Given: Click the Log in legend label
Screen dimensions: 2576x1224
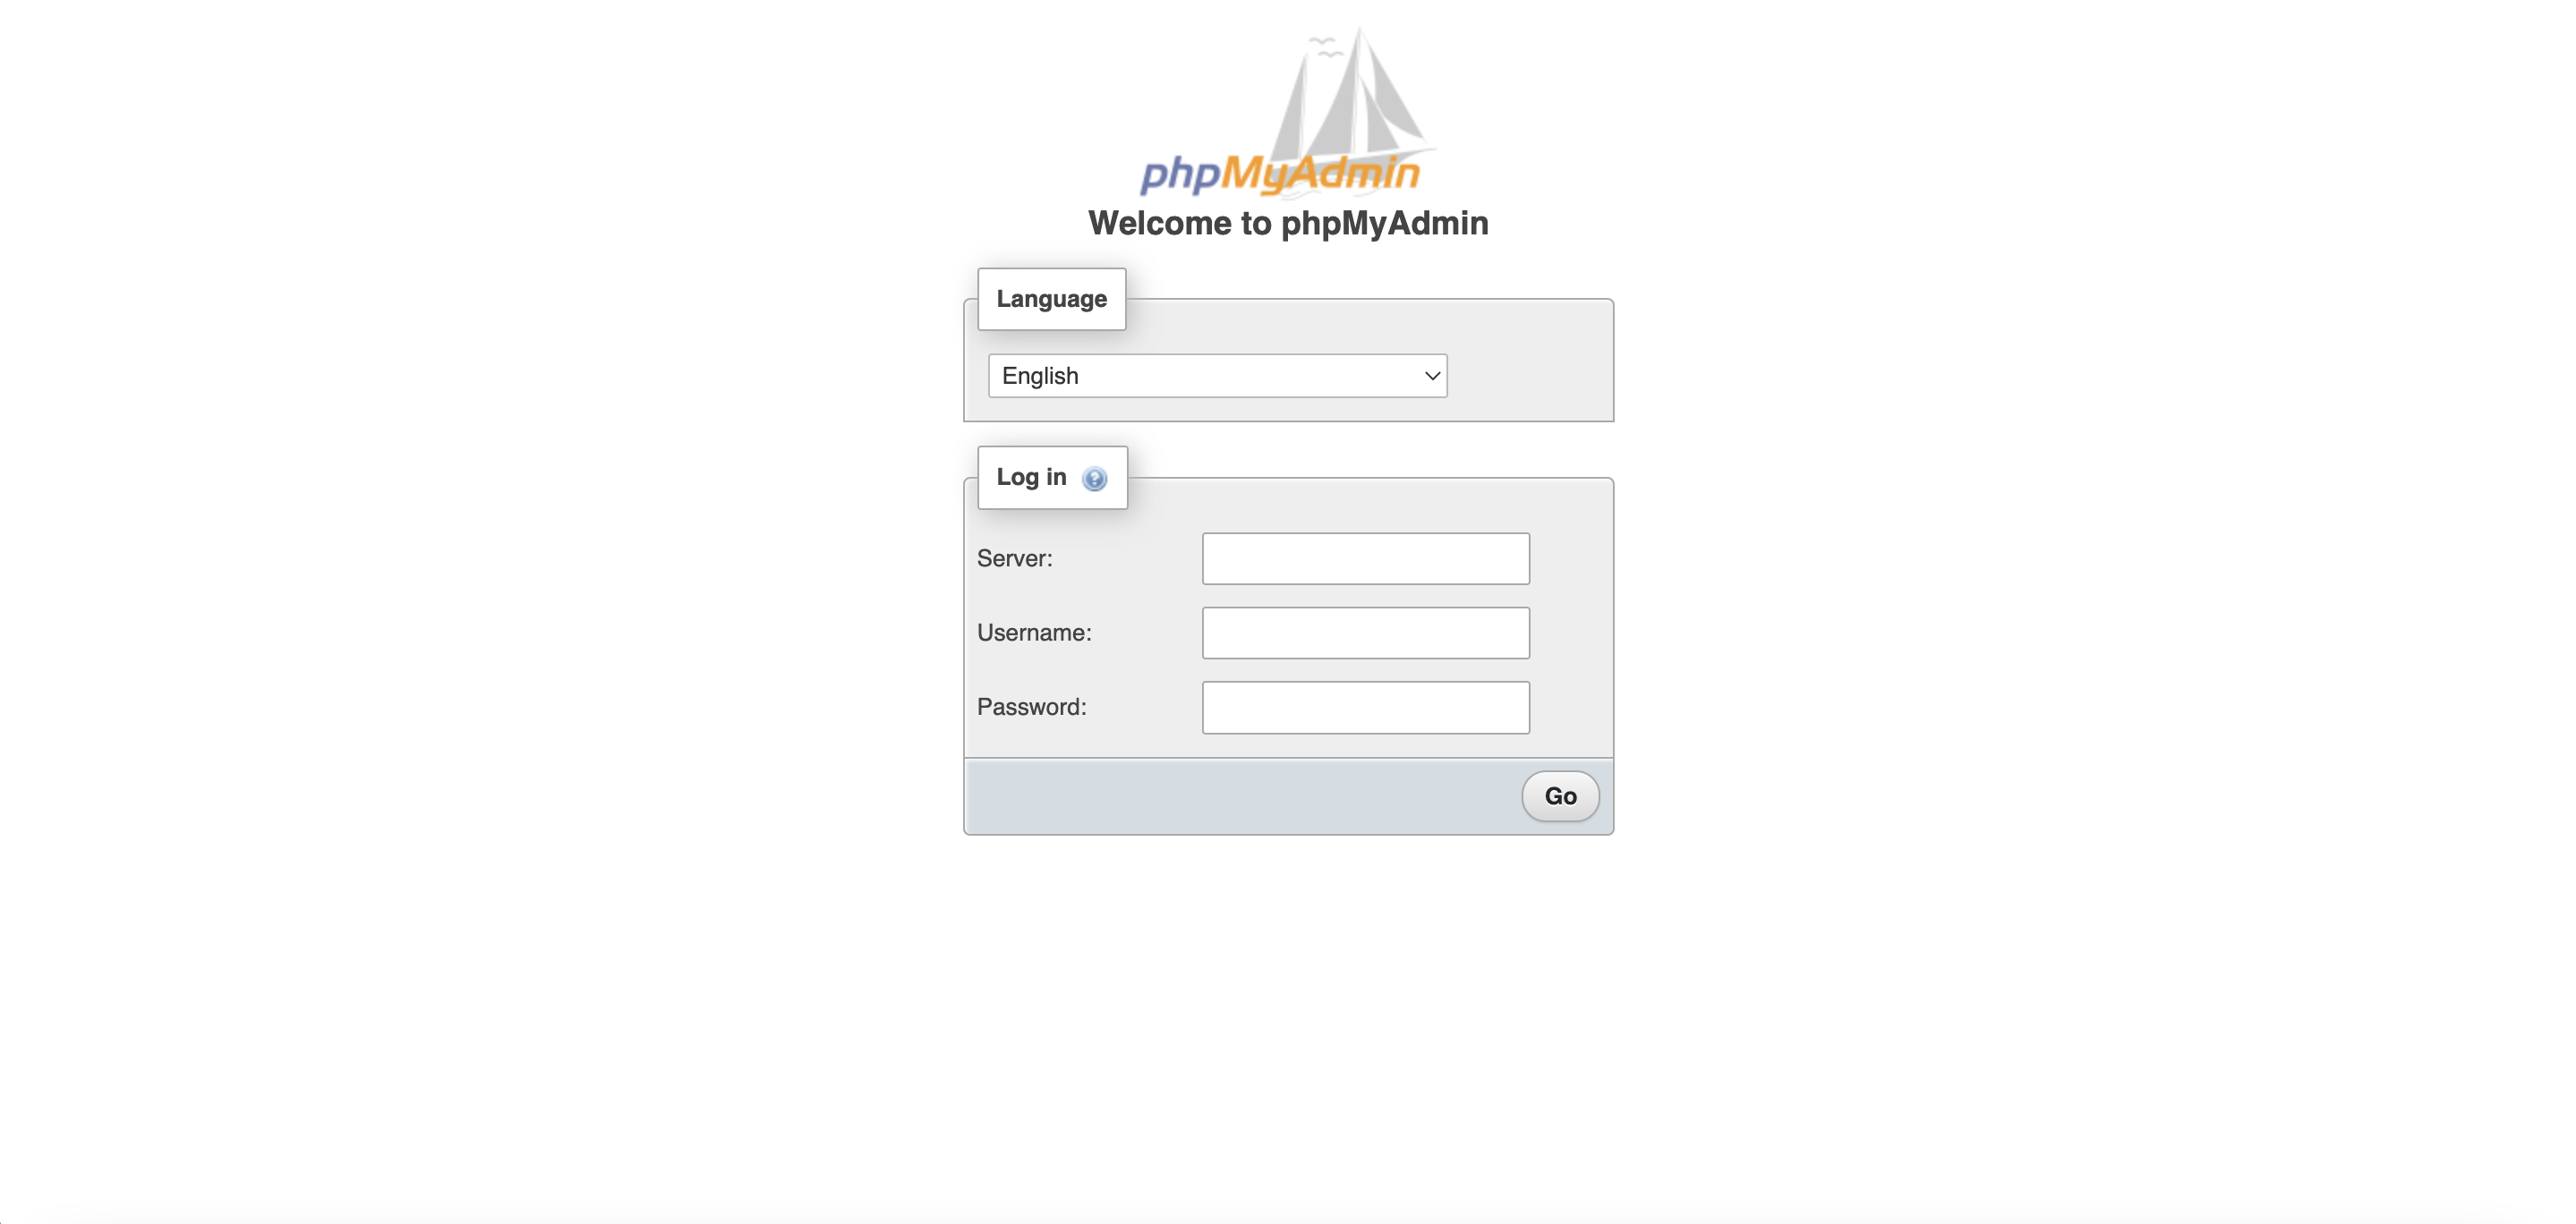Looking at the screenshot, I should 1031,477.
